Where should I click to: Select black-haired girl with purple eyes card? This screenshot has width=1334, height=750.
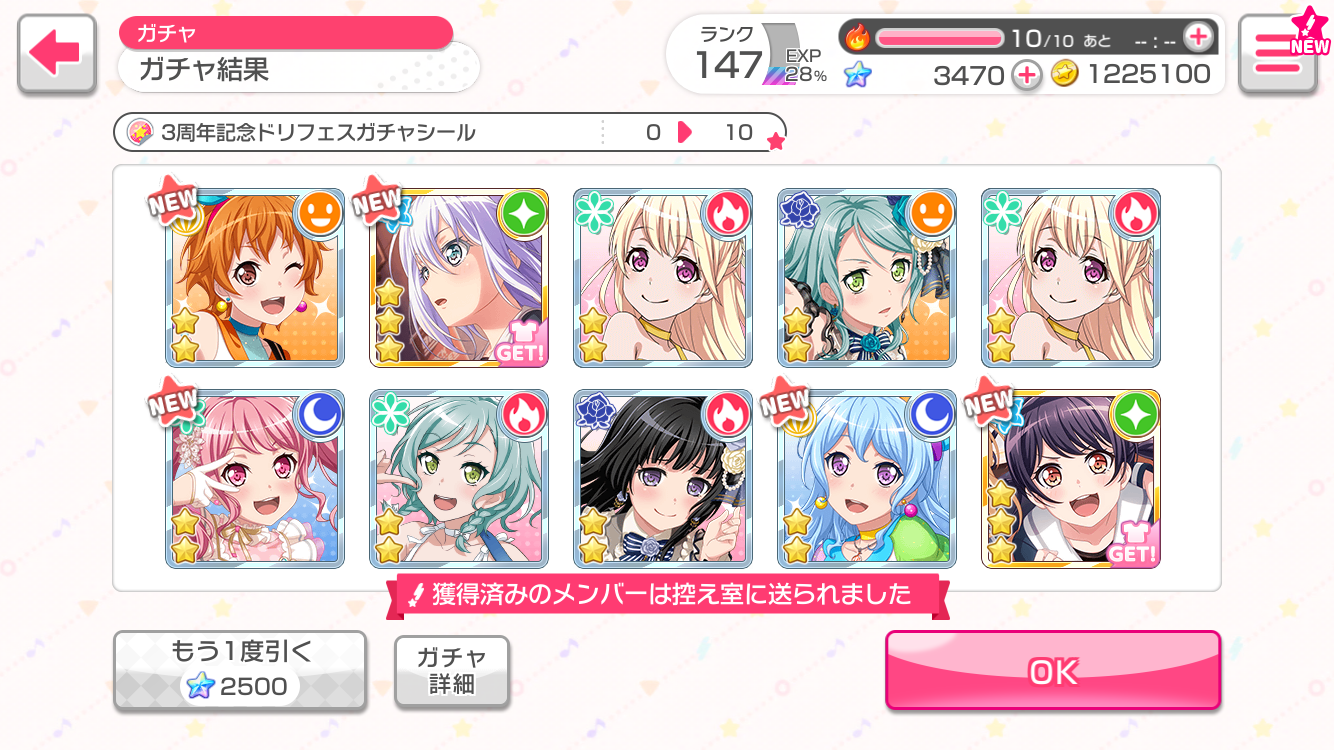(663, 479)
